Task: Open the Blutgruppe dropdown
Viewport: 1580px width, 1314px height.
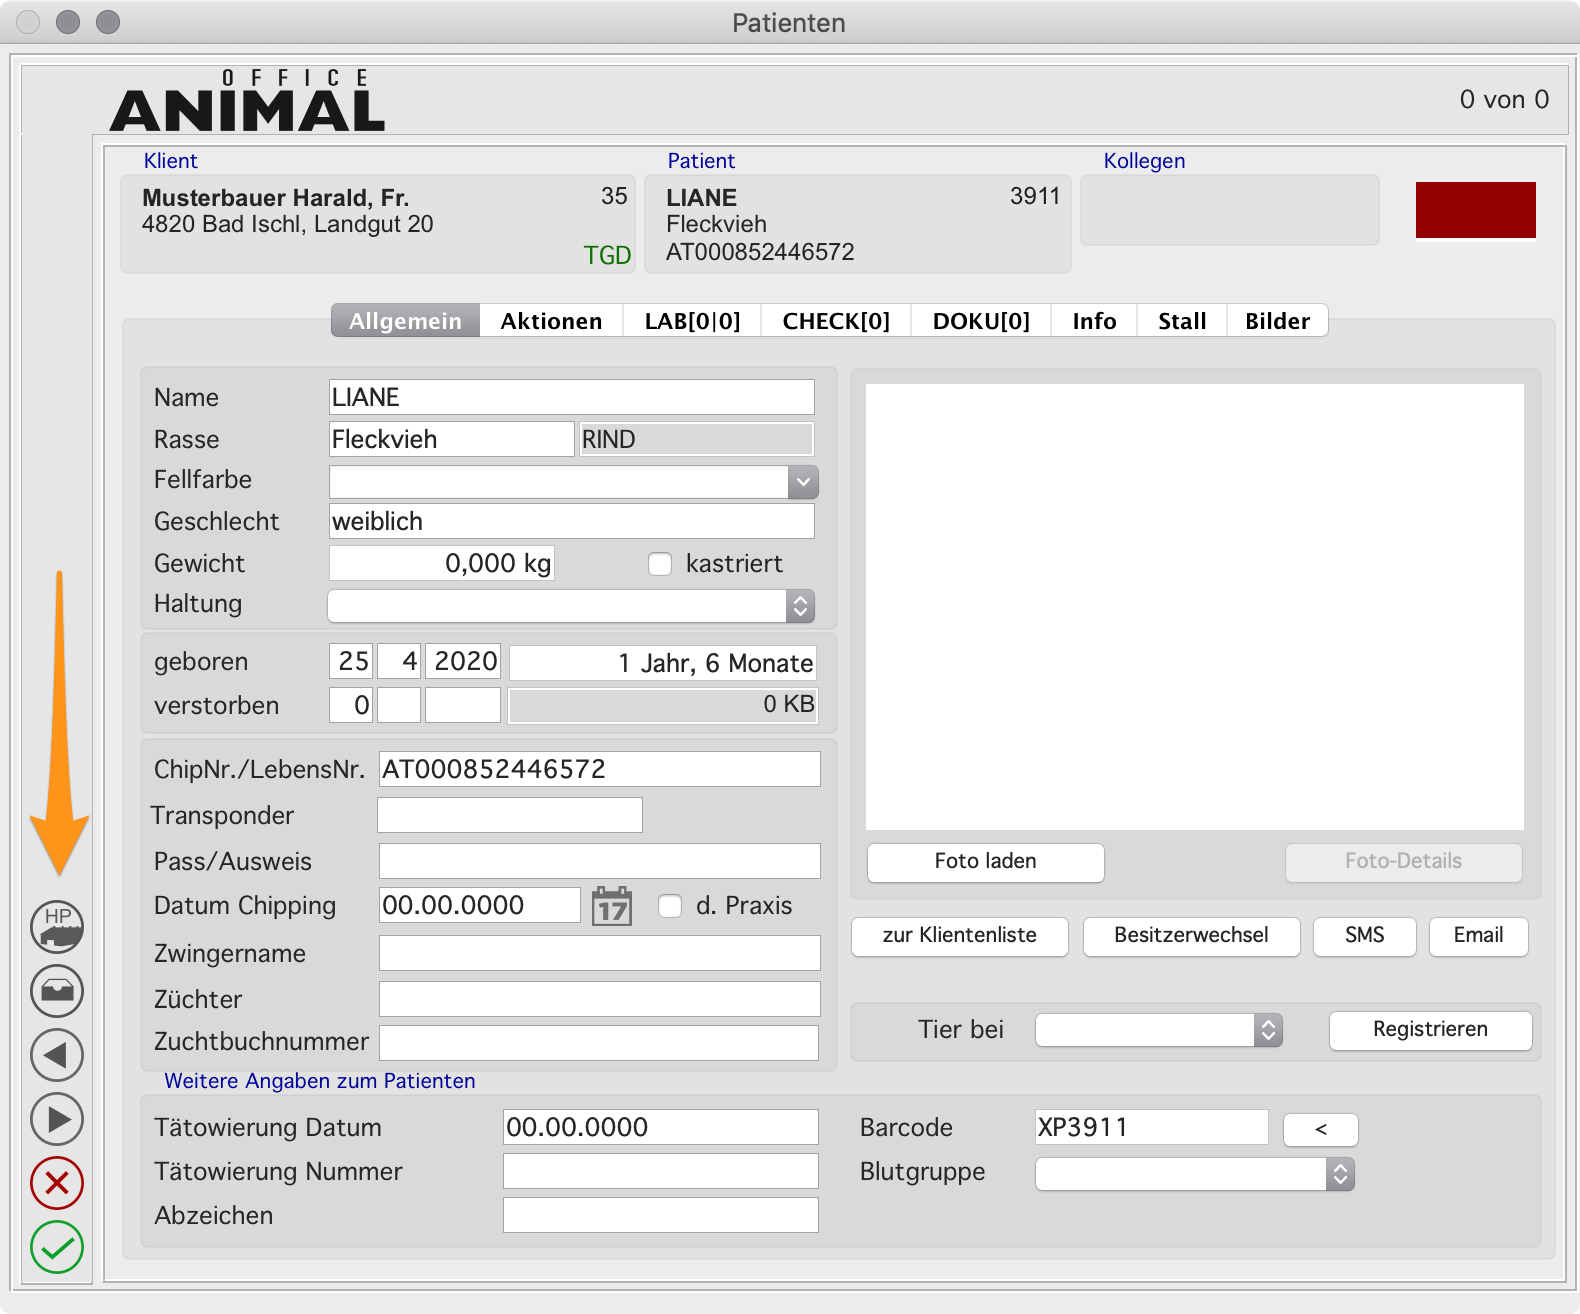Action: pos(1340,1173)
